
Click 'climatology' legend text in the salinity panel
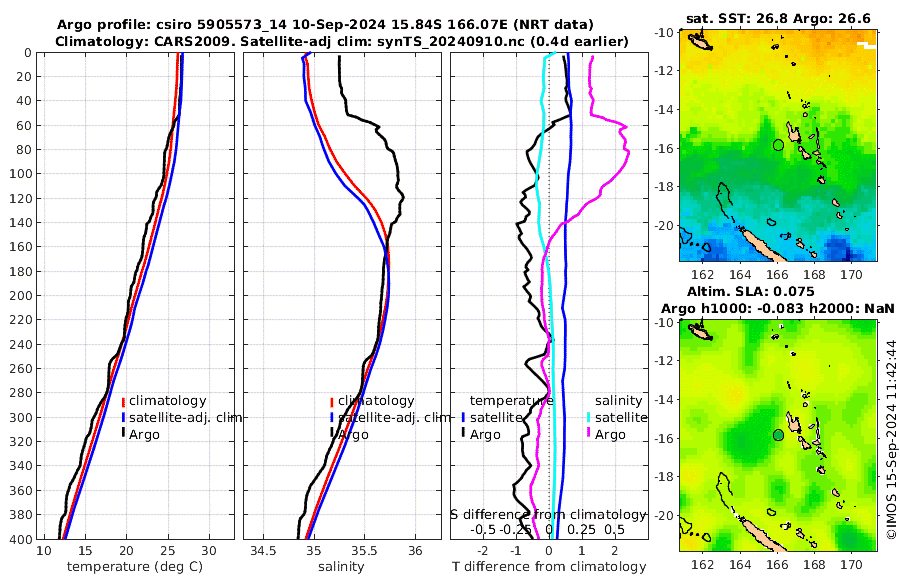[x=376, y=401]
